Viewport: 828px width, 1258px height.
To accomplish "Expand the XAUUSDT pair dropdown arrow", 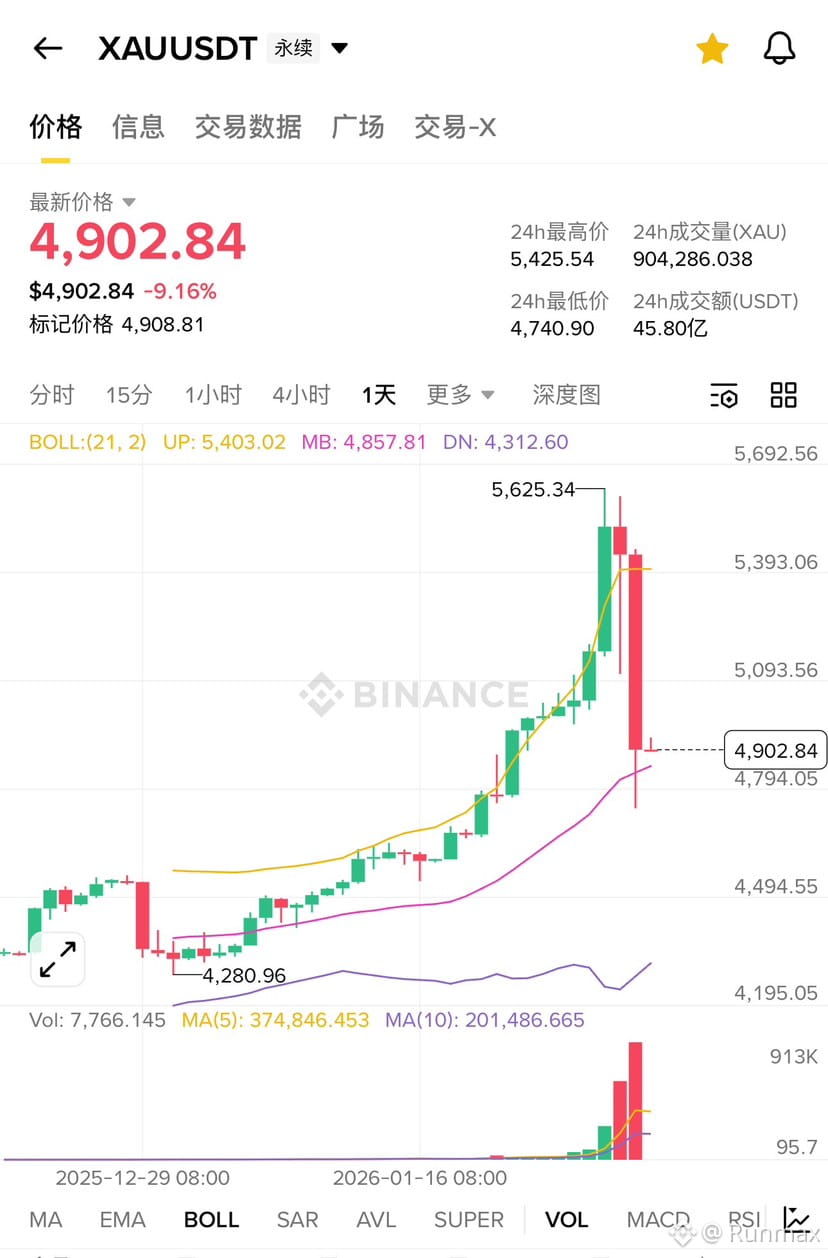I will pos(339,48).
